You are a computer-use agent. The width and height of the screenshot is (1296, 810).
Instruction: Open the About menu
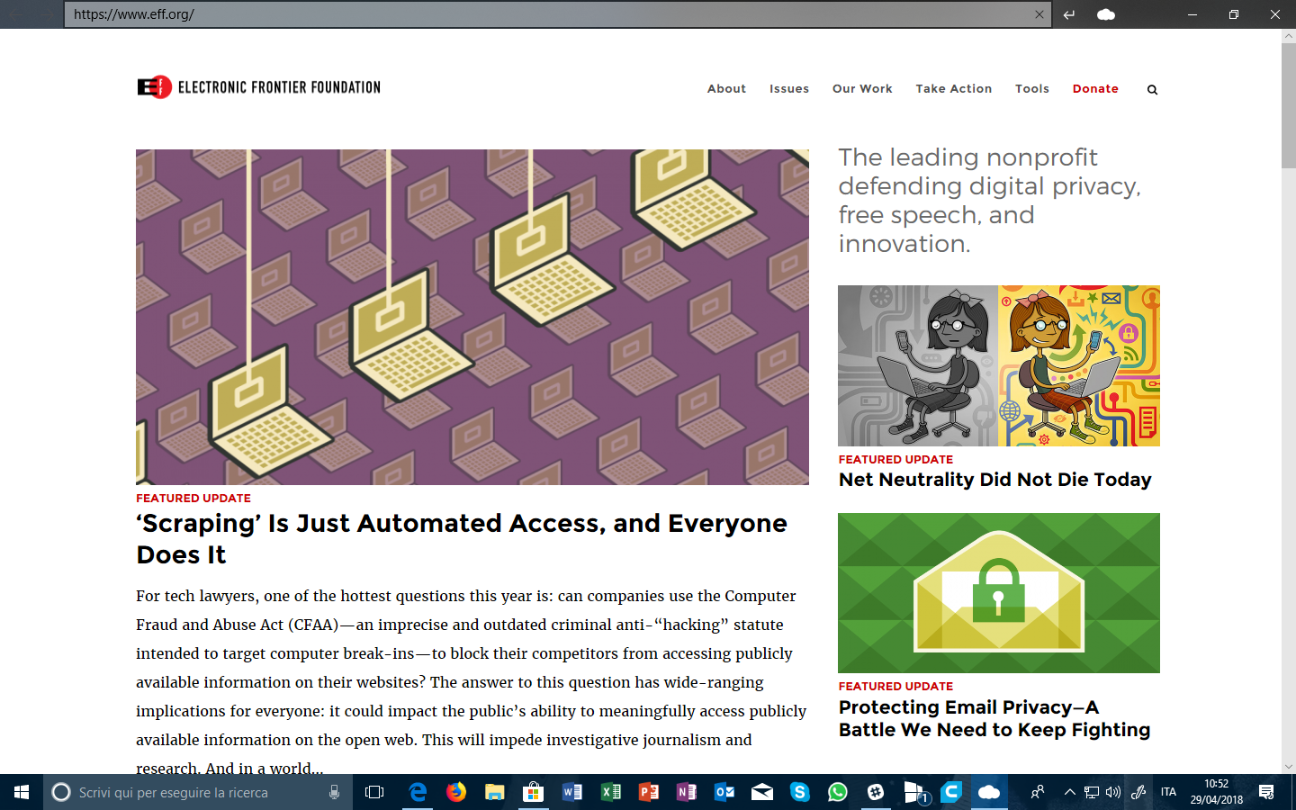tap(726, 89)
